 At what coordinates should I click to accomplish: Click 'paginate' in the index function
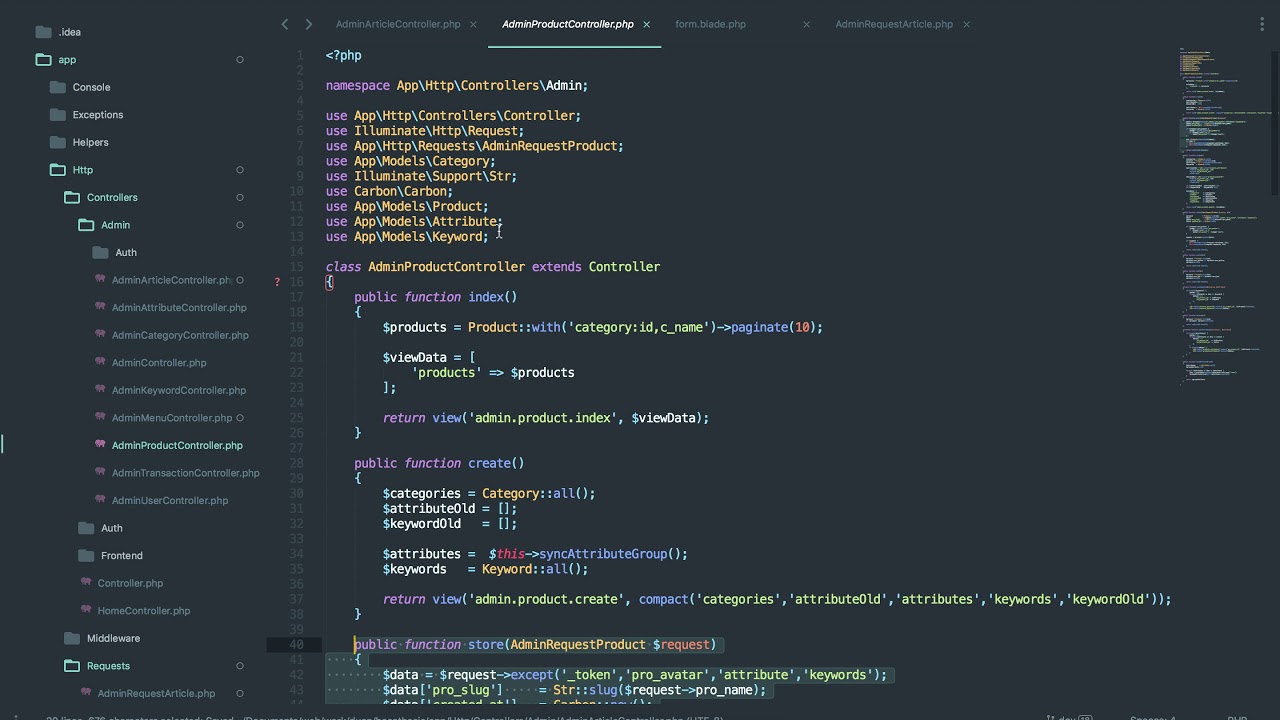[759, 327]
